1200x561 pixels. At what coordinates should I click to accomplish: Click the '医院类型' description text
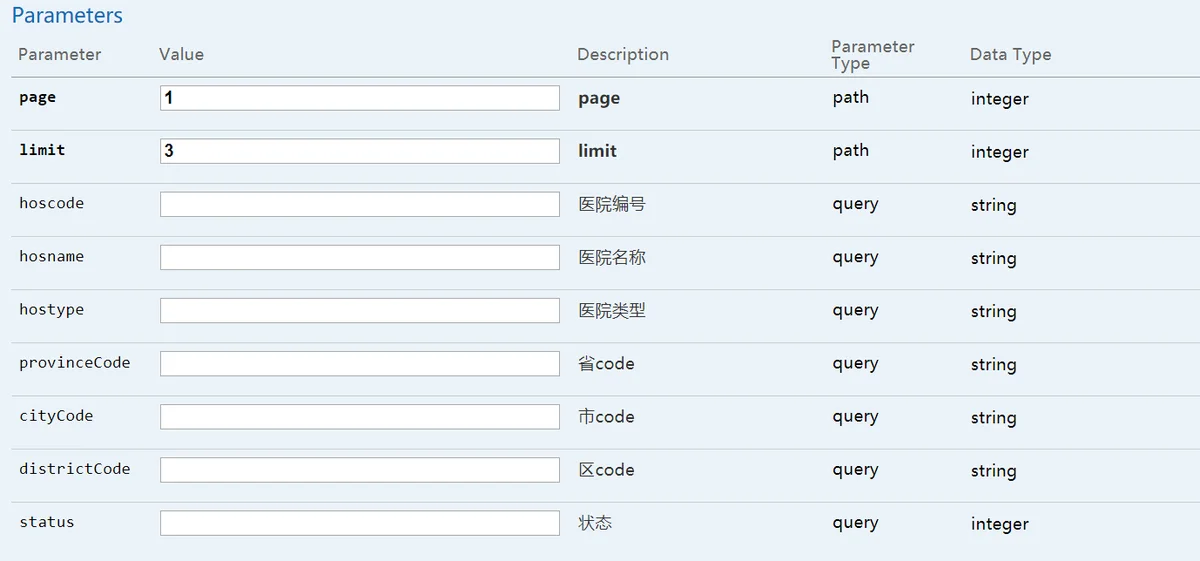612,310
